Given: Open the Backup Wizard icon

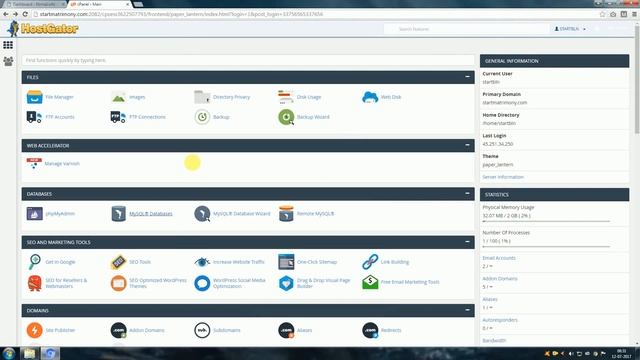Looking at the screenshot, I should 286,117.
